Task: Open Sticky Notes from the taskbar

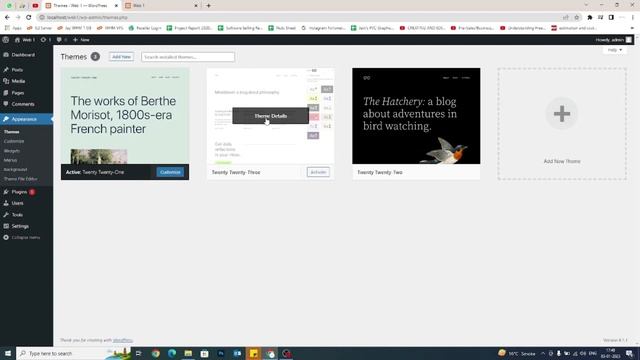Action: point(253,353)
